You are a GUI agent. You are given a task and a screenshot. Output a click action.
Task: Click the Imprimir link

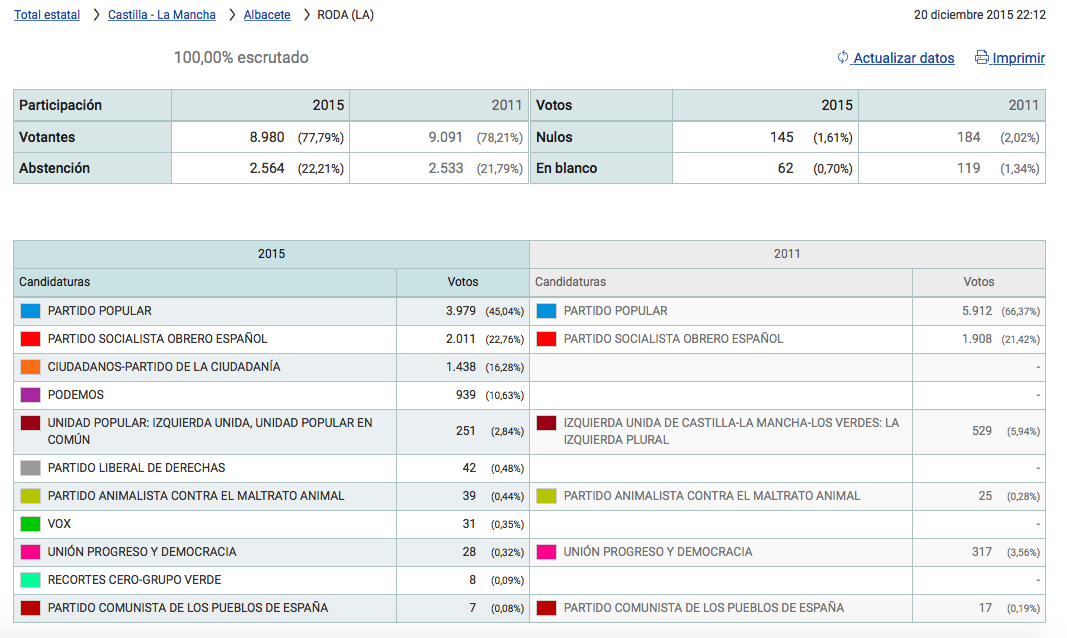click(x=1018, y=58)
